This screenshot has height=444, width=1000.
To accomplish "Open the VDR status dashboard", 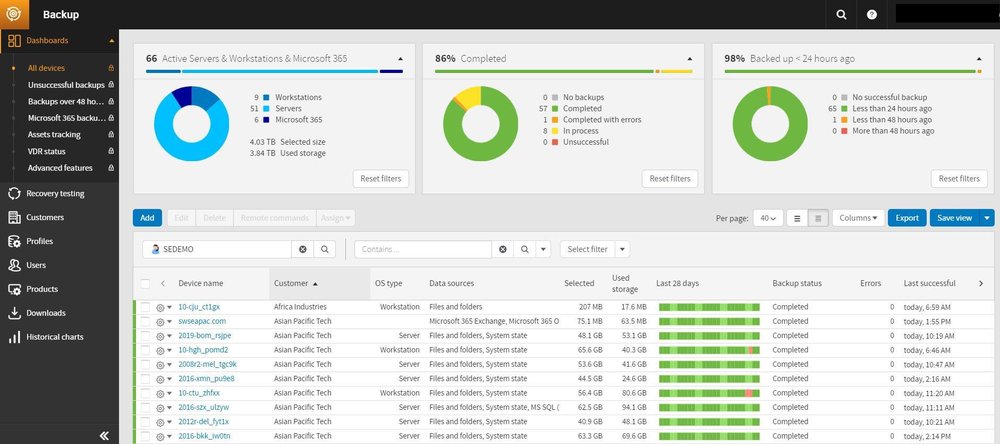I will pos(47,151).
